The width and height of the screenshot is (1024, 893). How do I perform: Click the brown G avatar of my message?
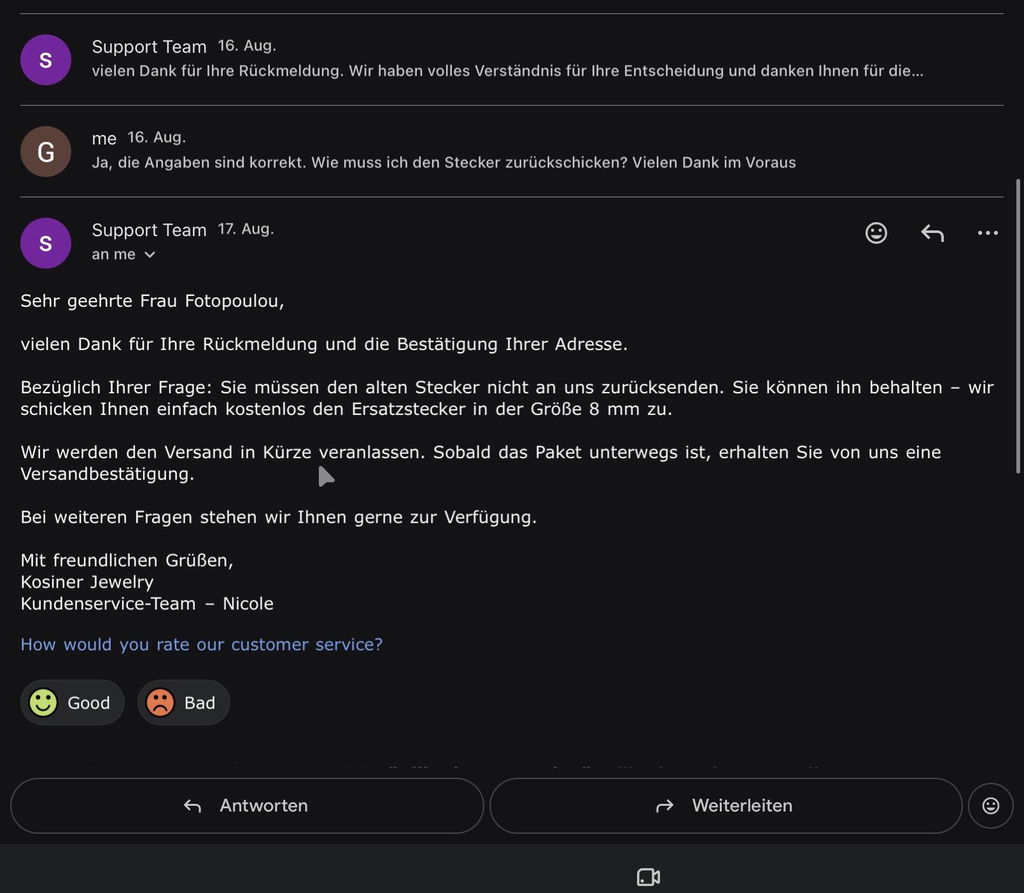[46, 152]
